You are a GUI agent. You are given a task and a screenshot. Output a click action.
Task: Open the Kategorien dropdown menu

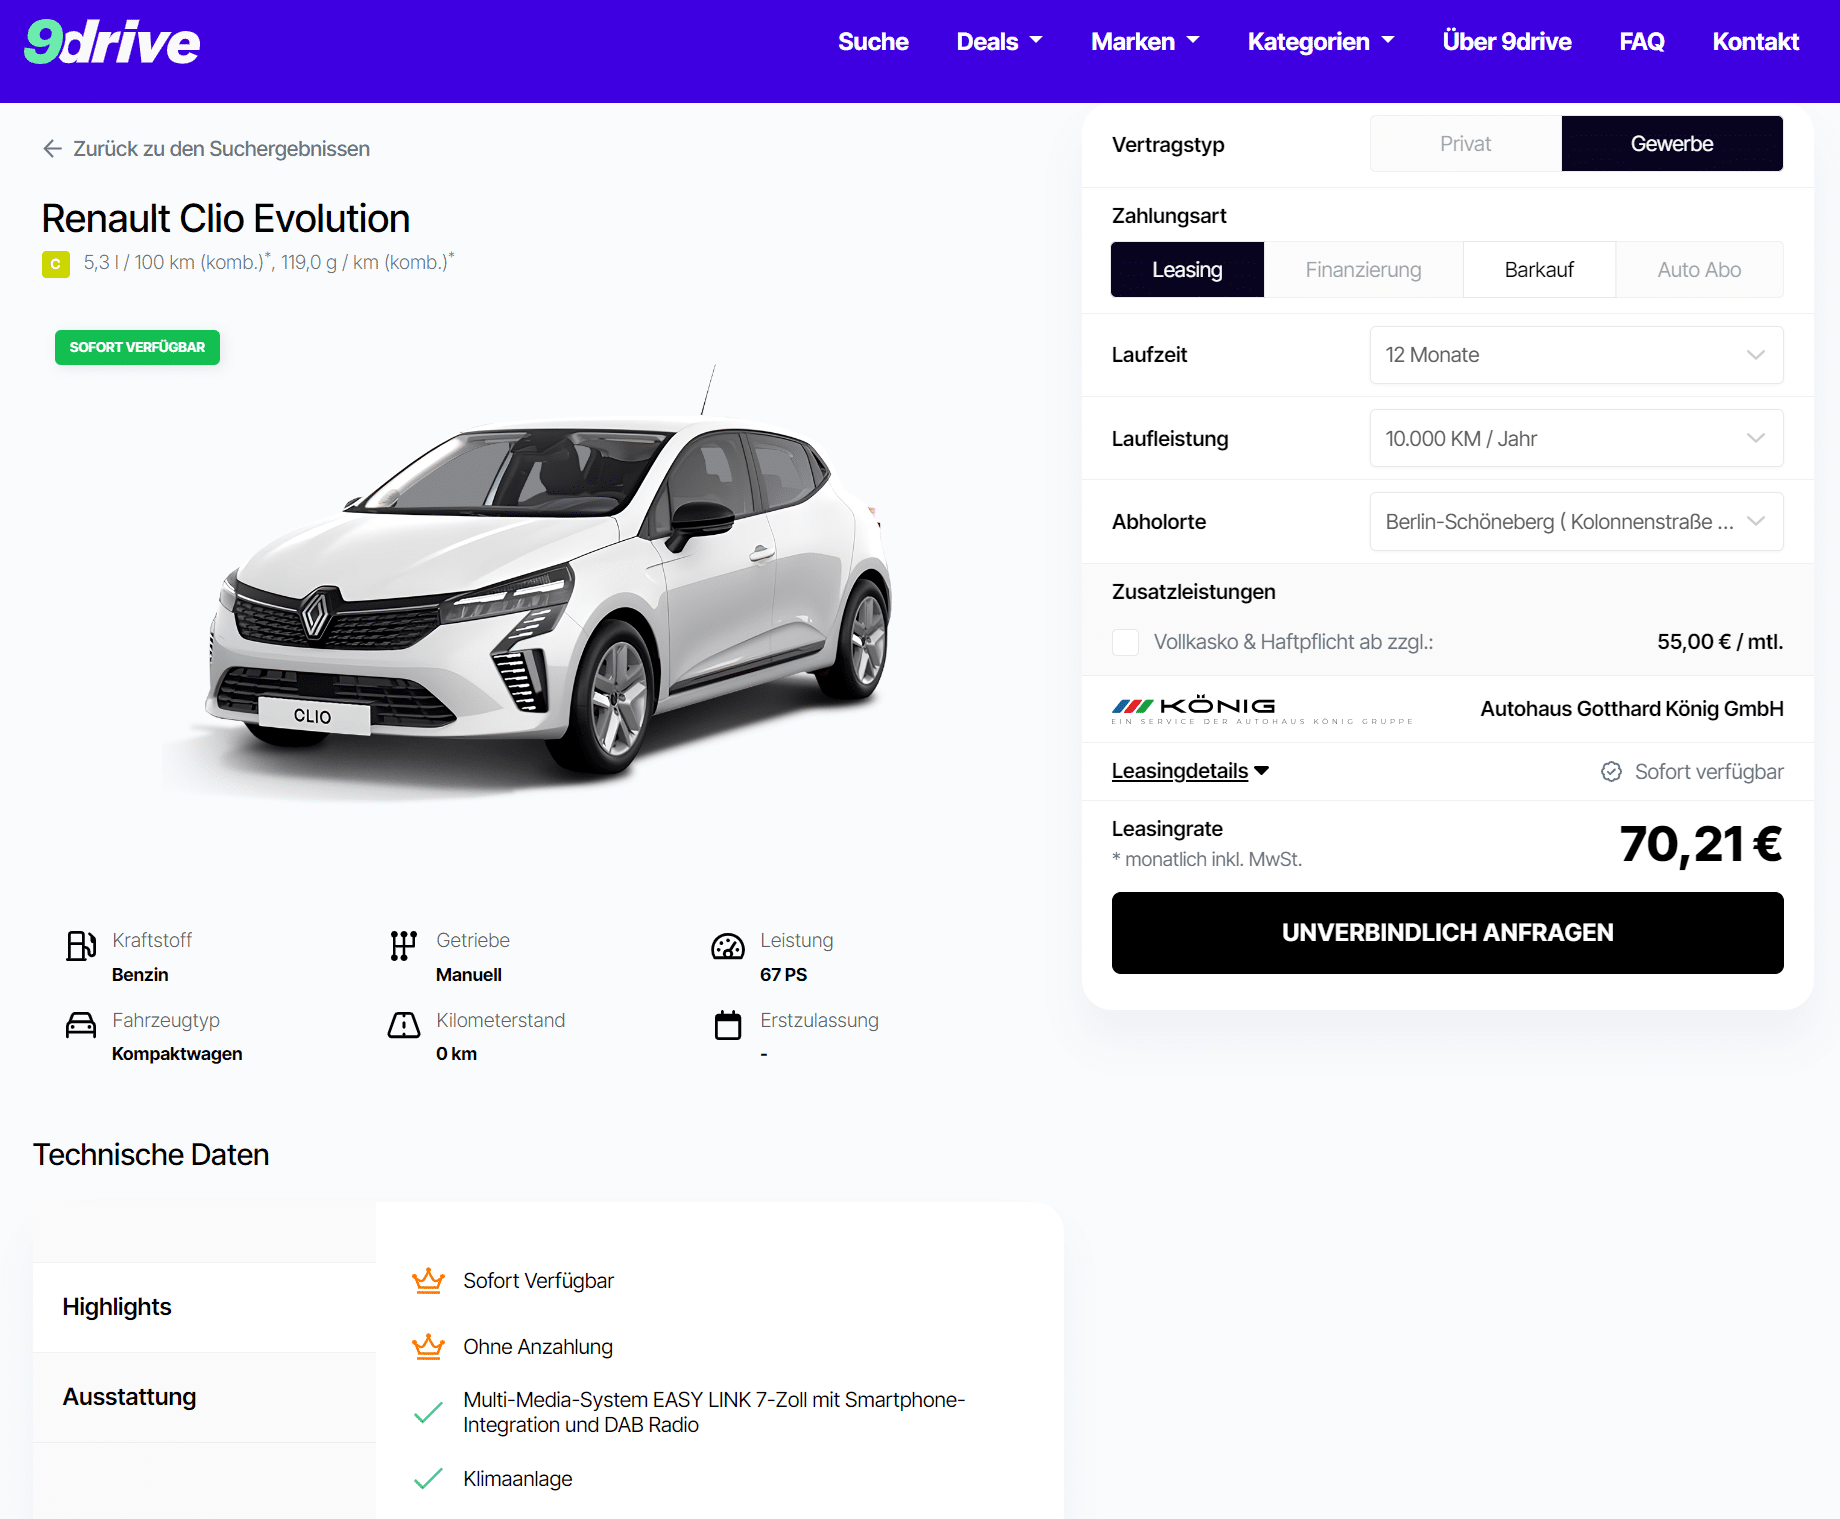(1321, 42)
